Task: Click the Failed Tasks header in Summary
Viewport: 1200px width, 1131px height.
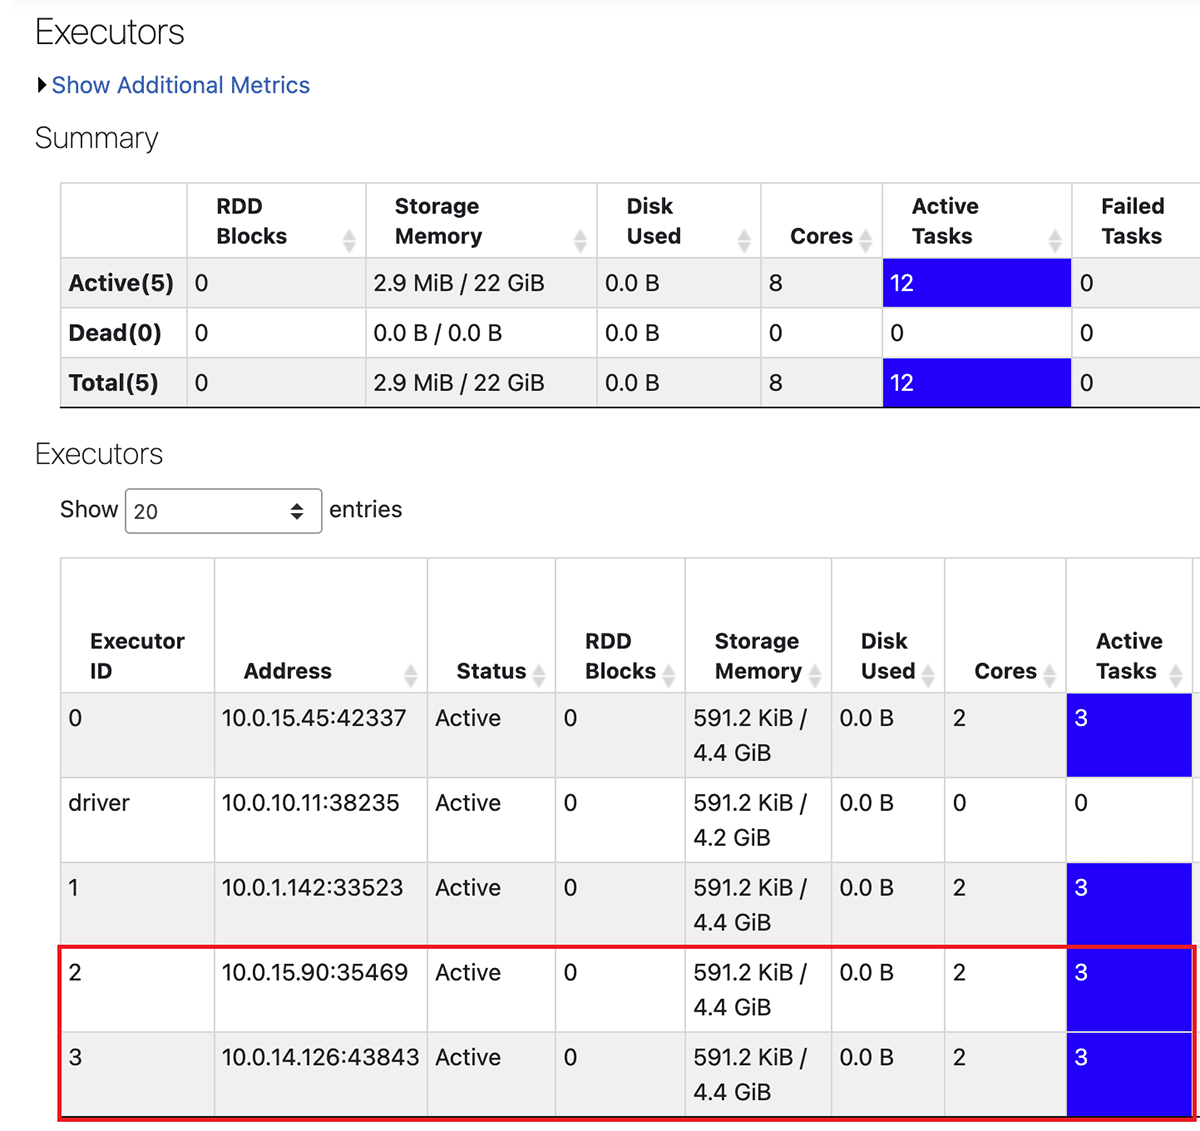Action: (x=1132, y=221)
